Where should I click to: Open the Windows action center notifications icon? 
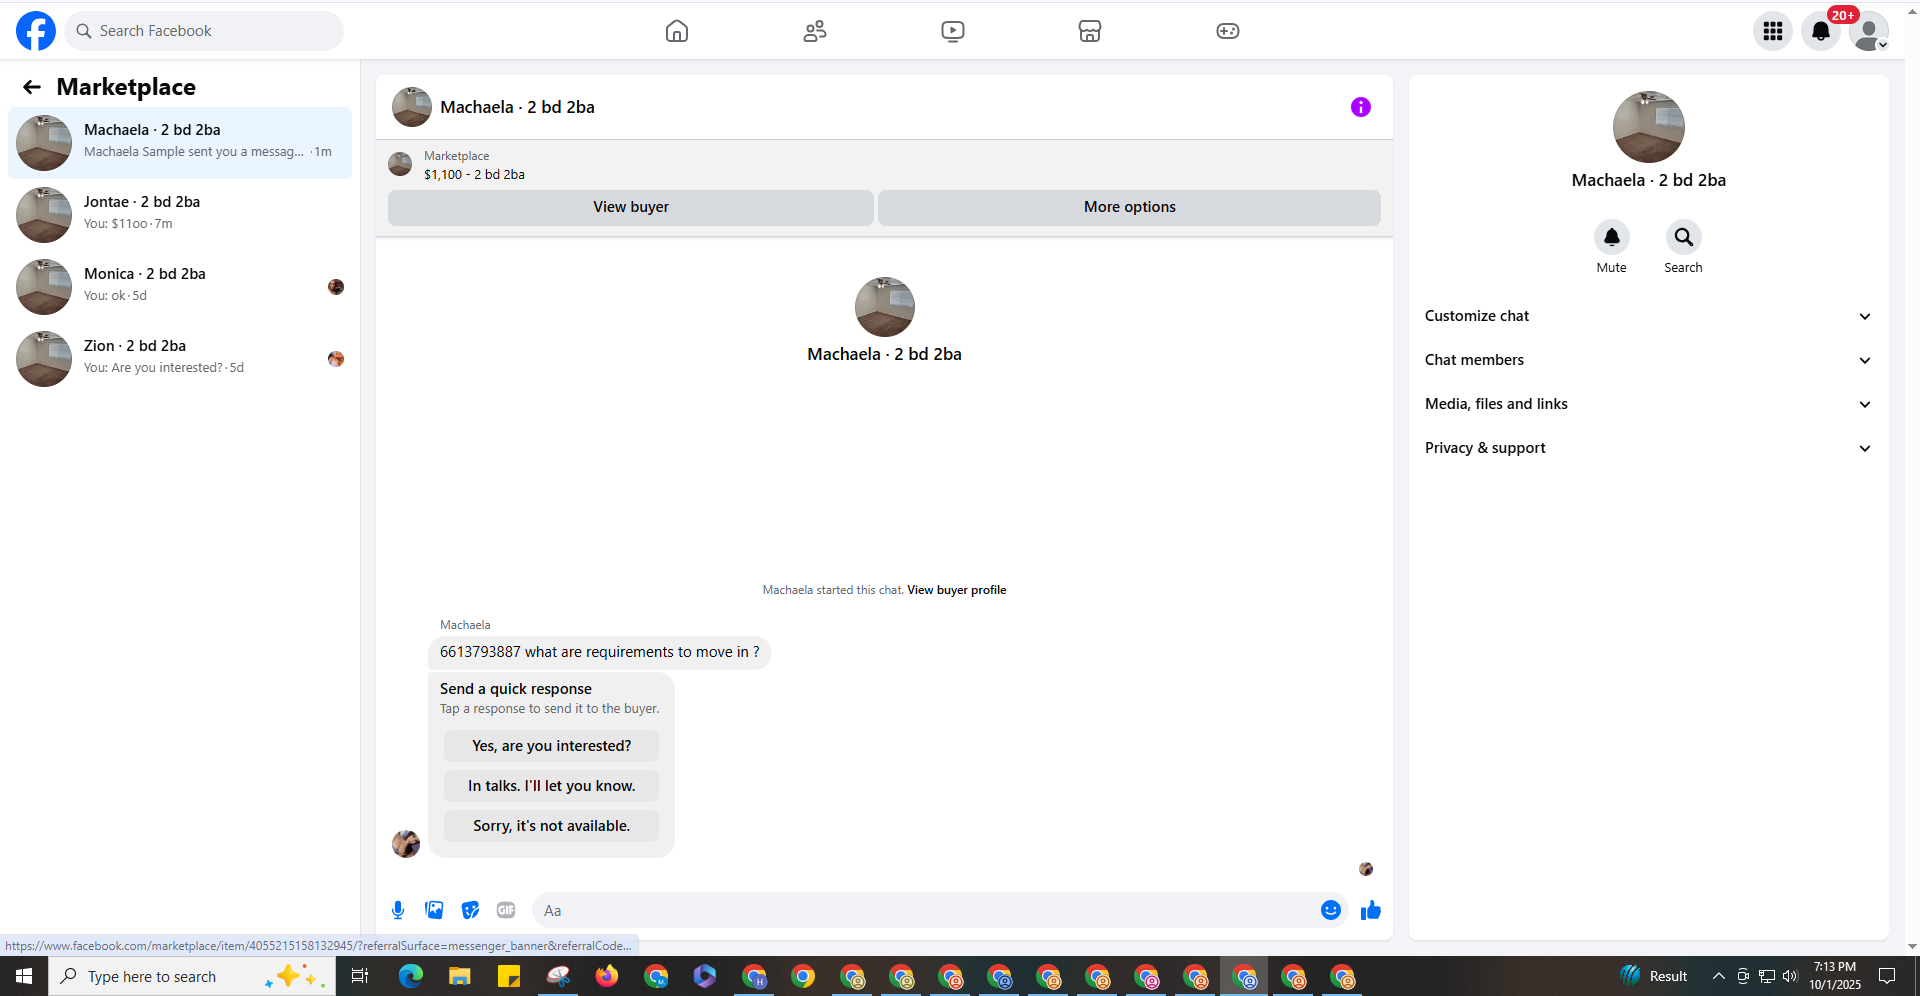[x=1887, y=976]
